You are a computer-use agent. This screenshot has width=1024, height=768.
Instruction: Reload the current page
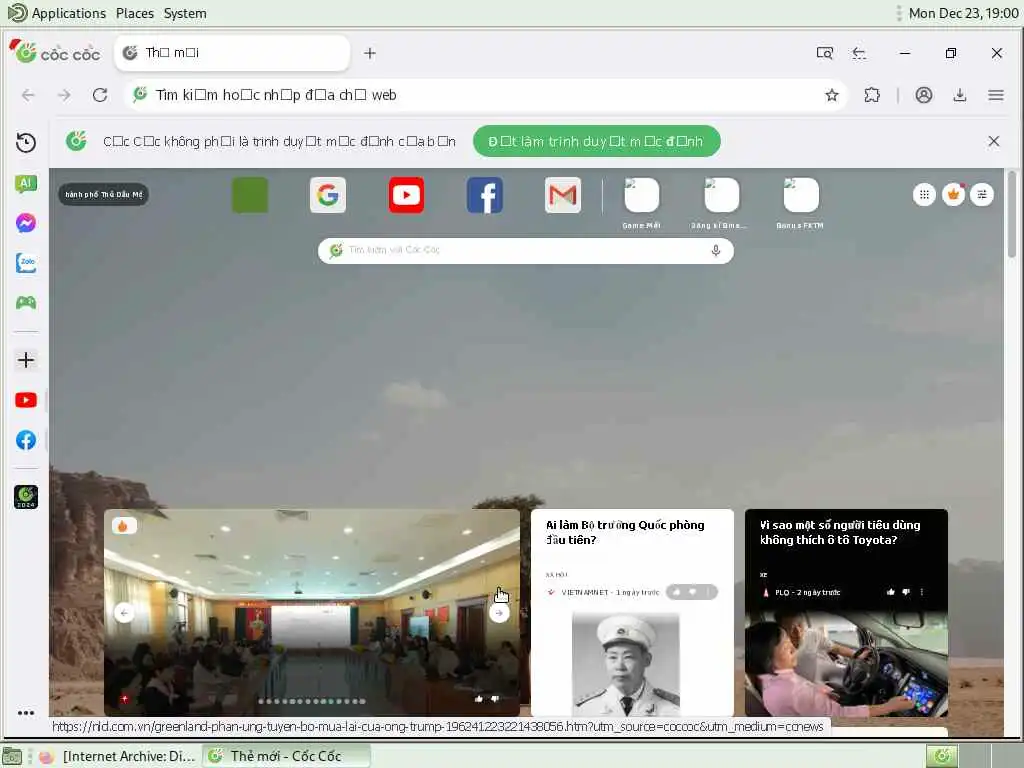click(x=100, y=95)
